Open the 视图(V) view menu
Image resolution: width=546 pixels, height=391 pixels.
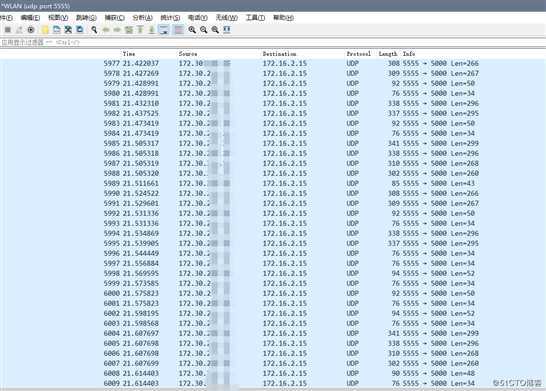pyautogui.click(x=58, y=17)
